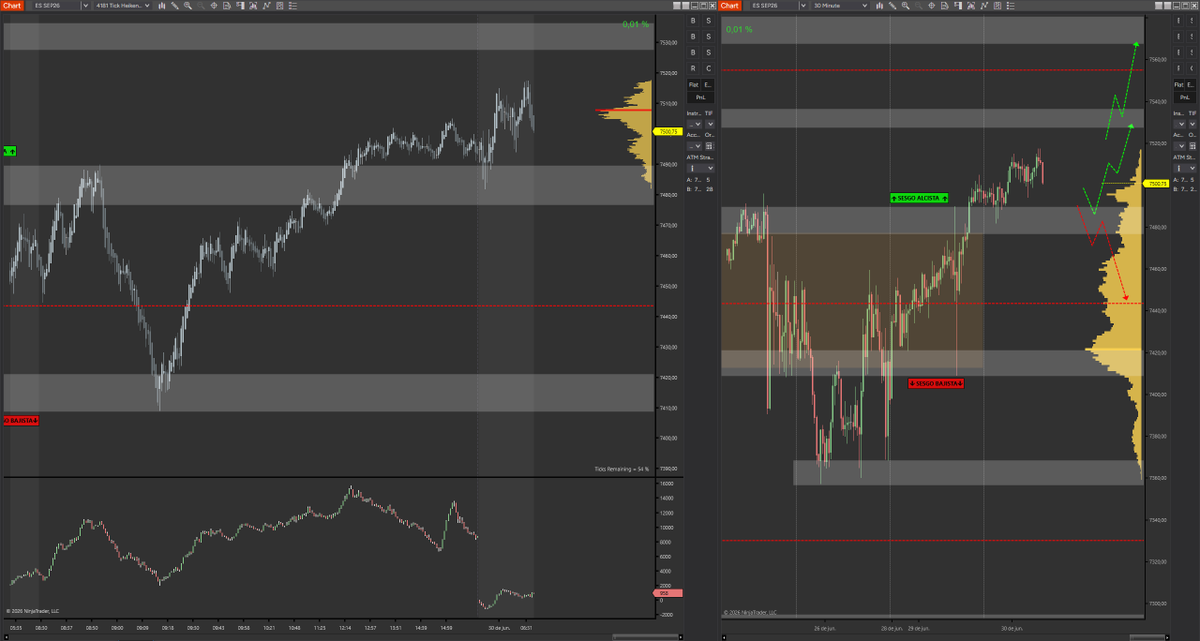This screenshot has height=641, width=1200.
Task: Open data series icon in 30 Minute chart toolbar
Action: pyautogui.click(x=997, y=5)
